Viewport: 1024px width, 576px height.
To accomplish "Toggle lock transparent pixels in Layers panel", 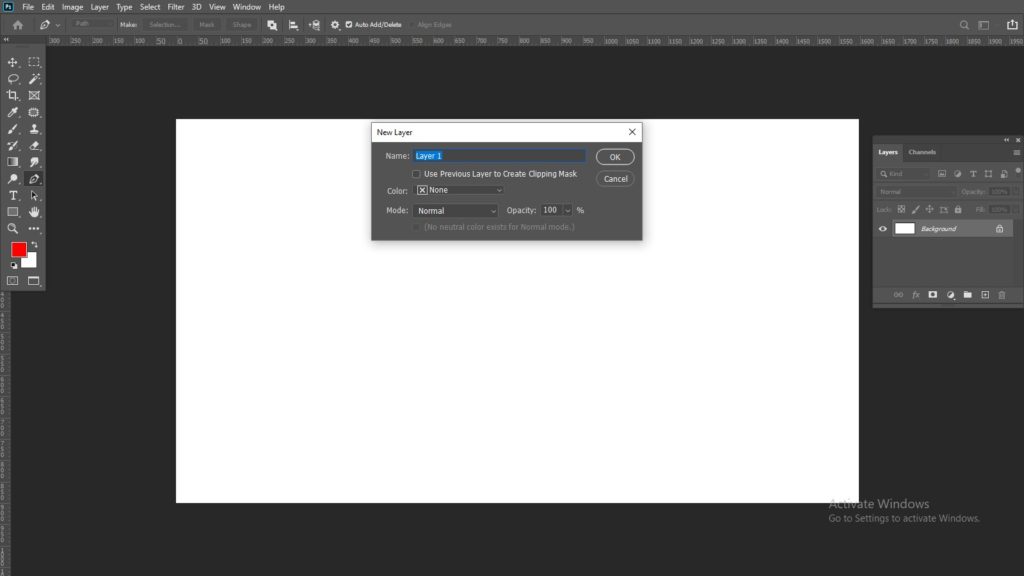I will click(x=901, y=210).
